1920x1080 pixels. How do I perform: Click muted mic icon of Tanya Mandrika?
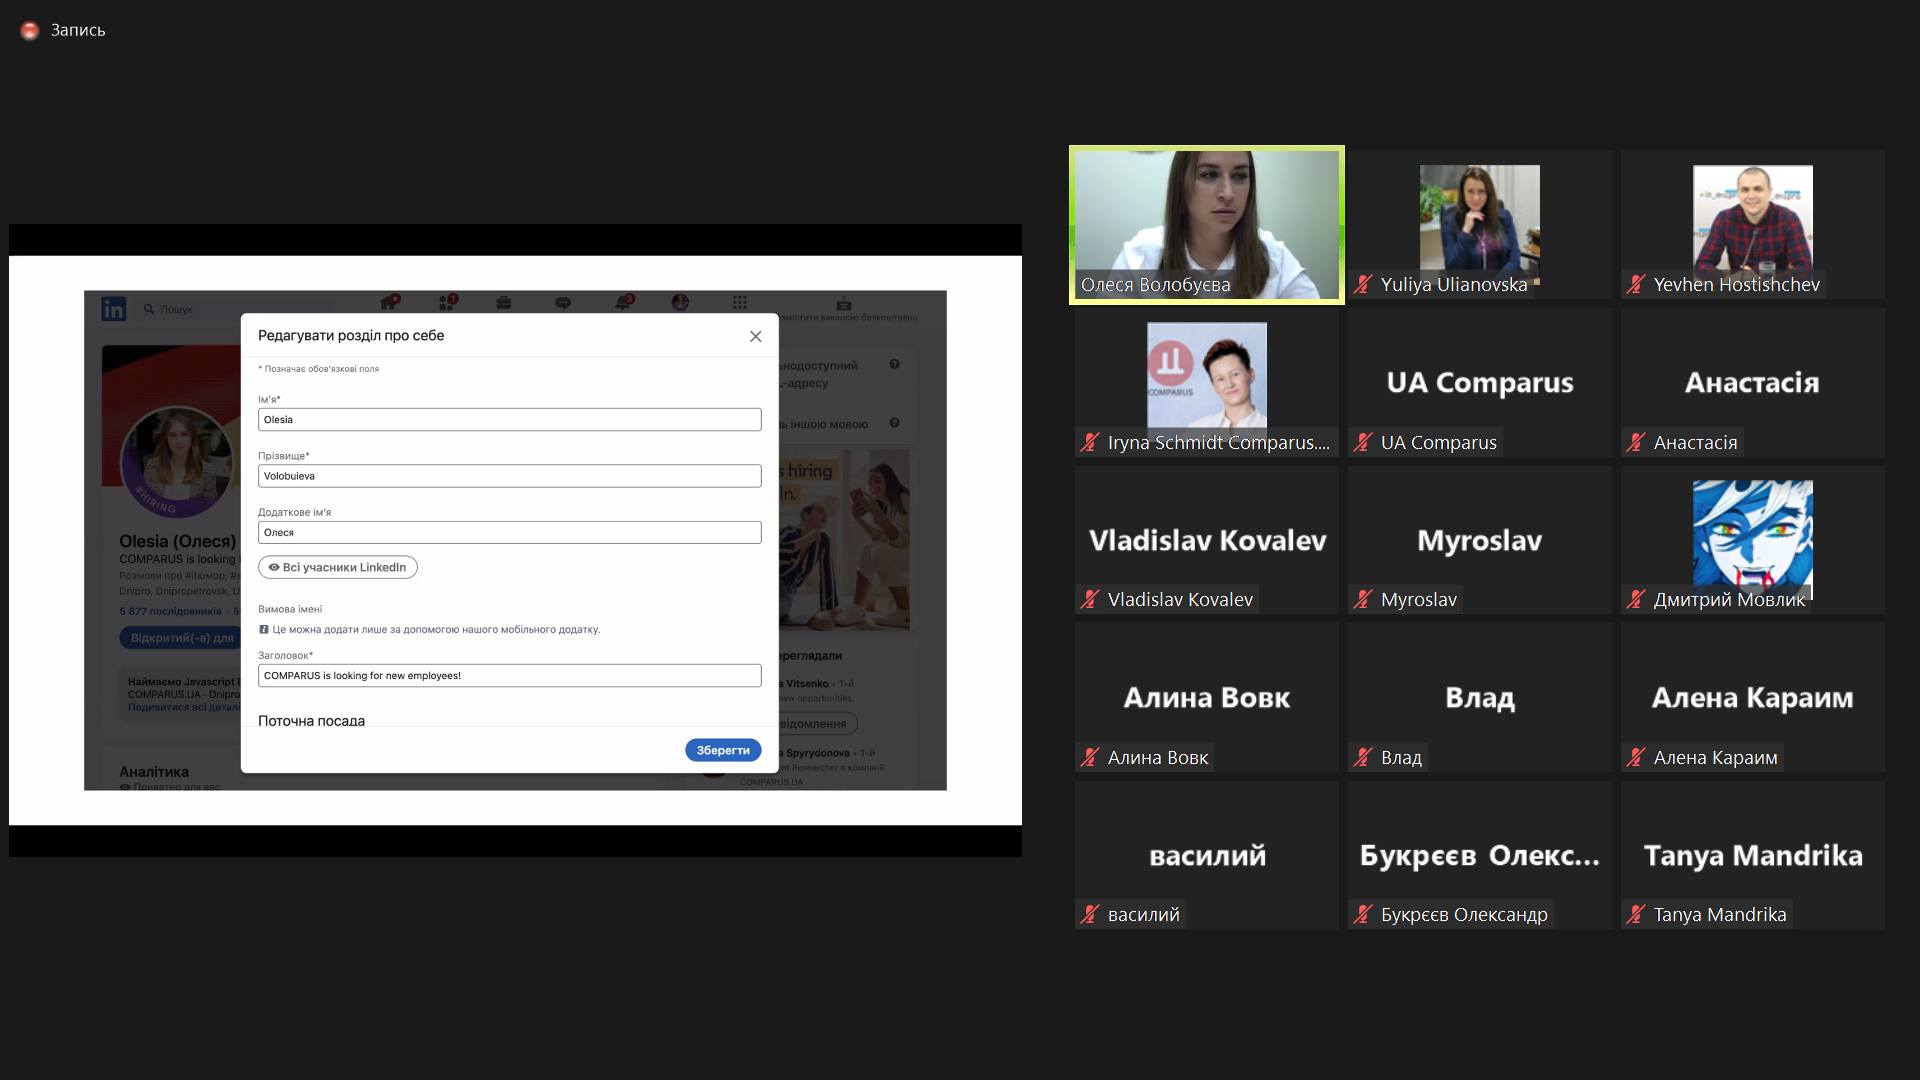[1636, 915]
